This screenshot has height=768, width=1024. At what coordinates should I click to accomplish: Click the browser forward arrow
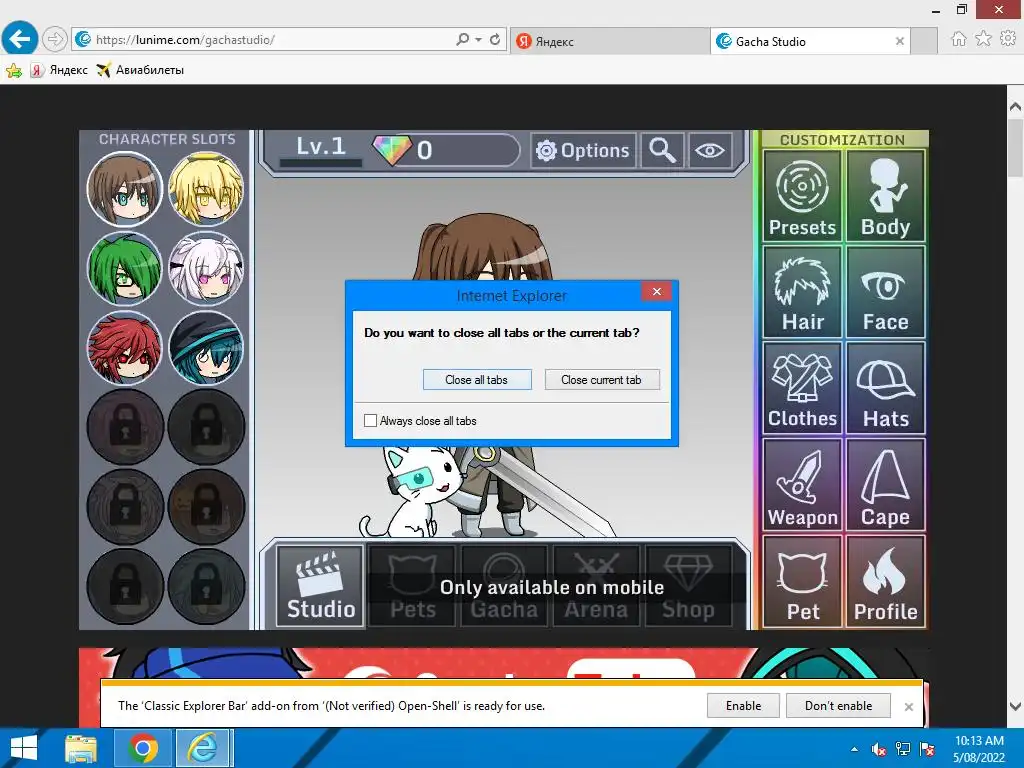(x=55, y=39)
